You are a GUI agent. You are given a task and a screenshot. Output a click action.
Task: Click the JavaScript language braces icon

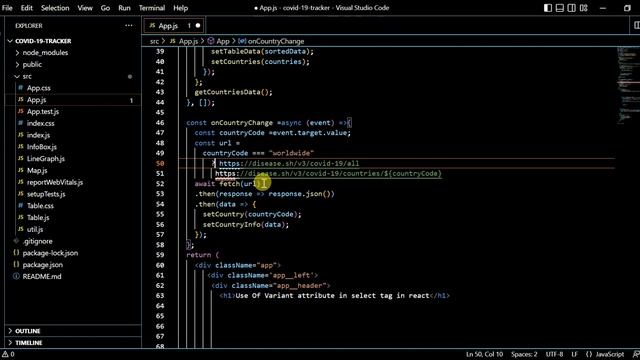(x=589, y=354)
